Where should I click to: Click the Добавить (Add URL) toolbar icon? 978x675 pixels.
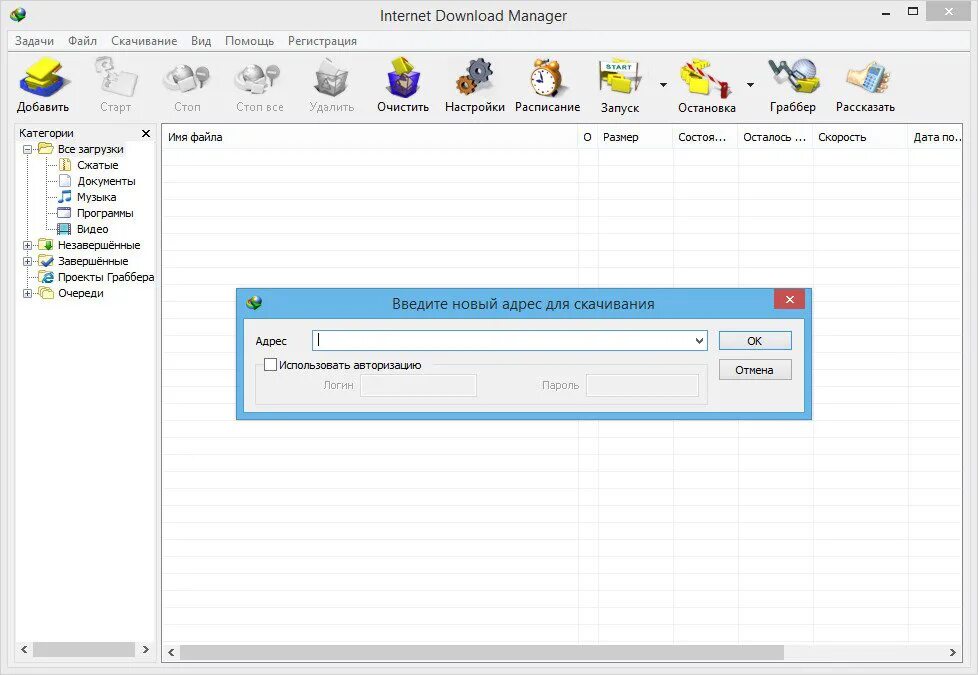coord(42,77)
